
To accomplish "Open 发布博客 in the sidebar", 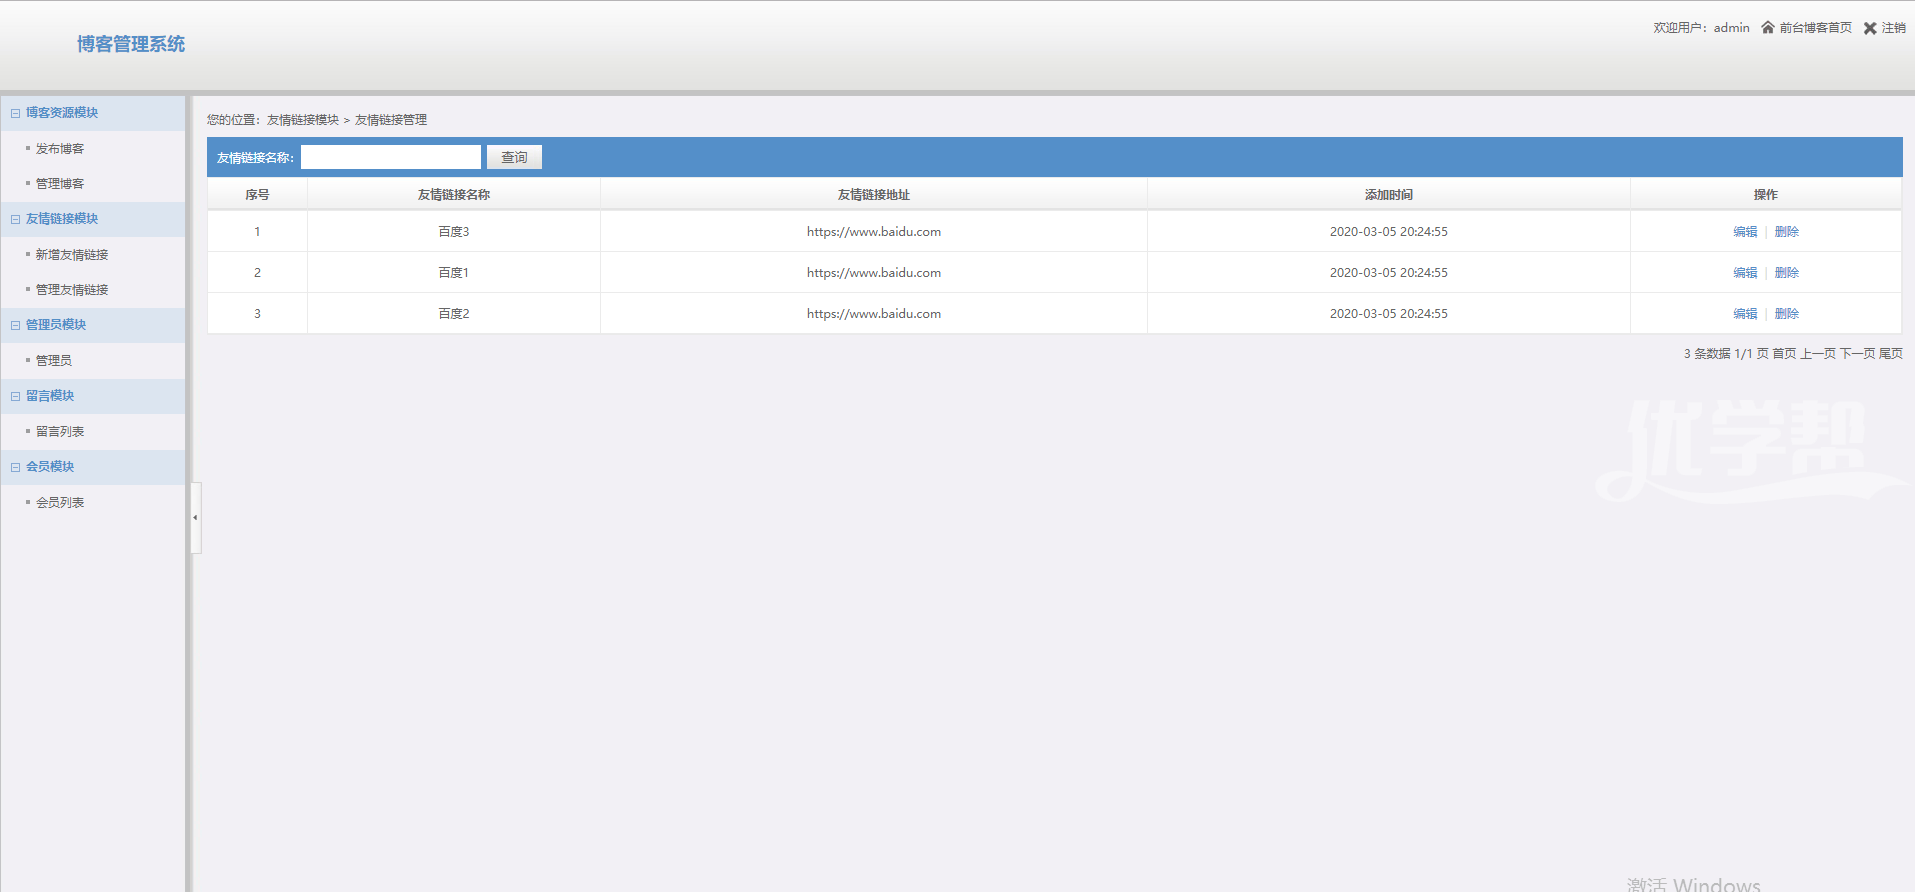I will tap(60, 149).
